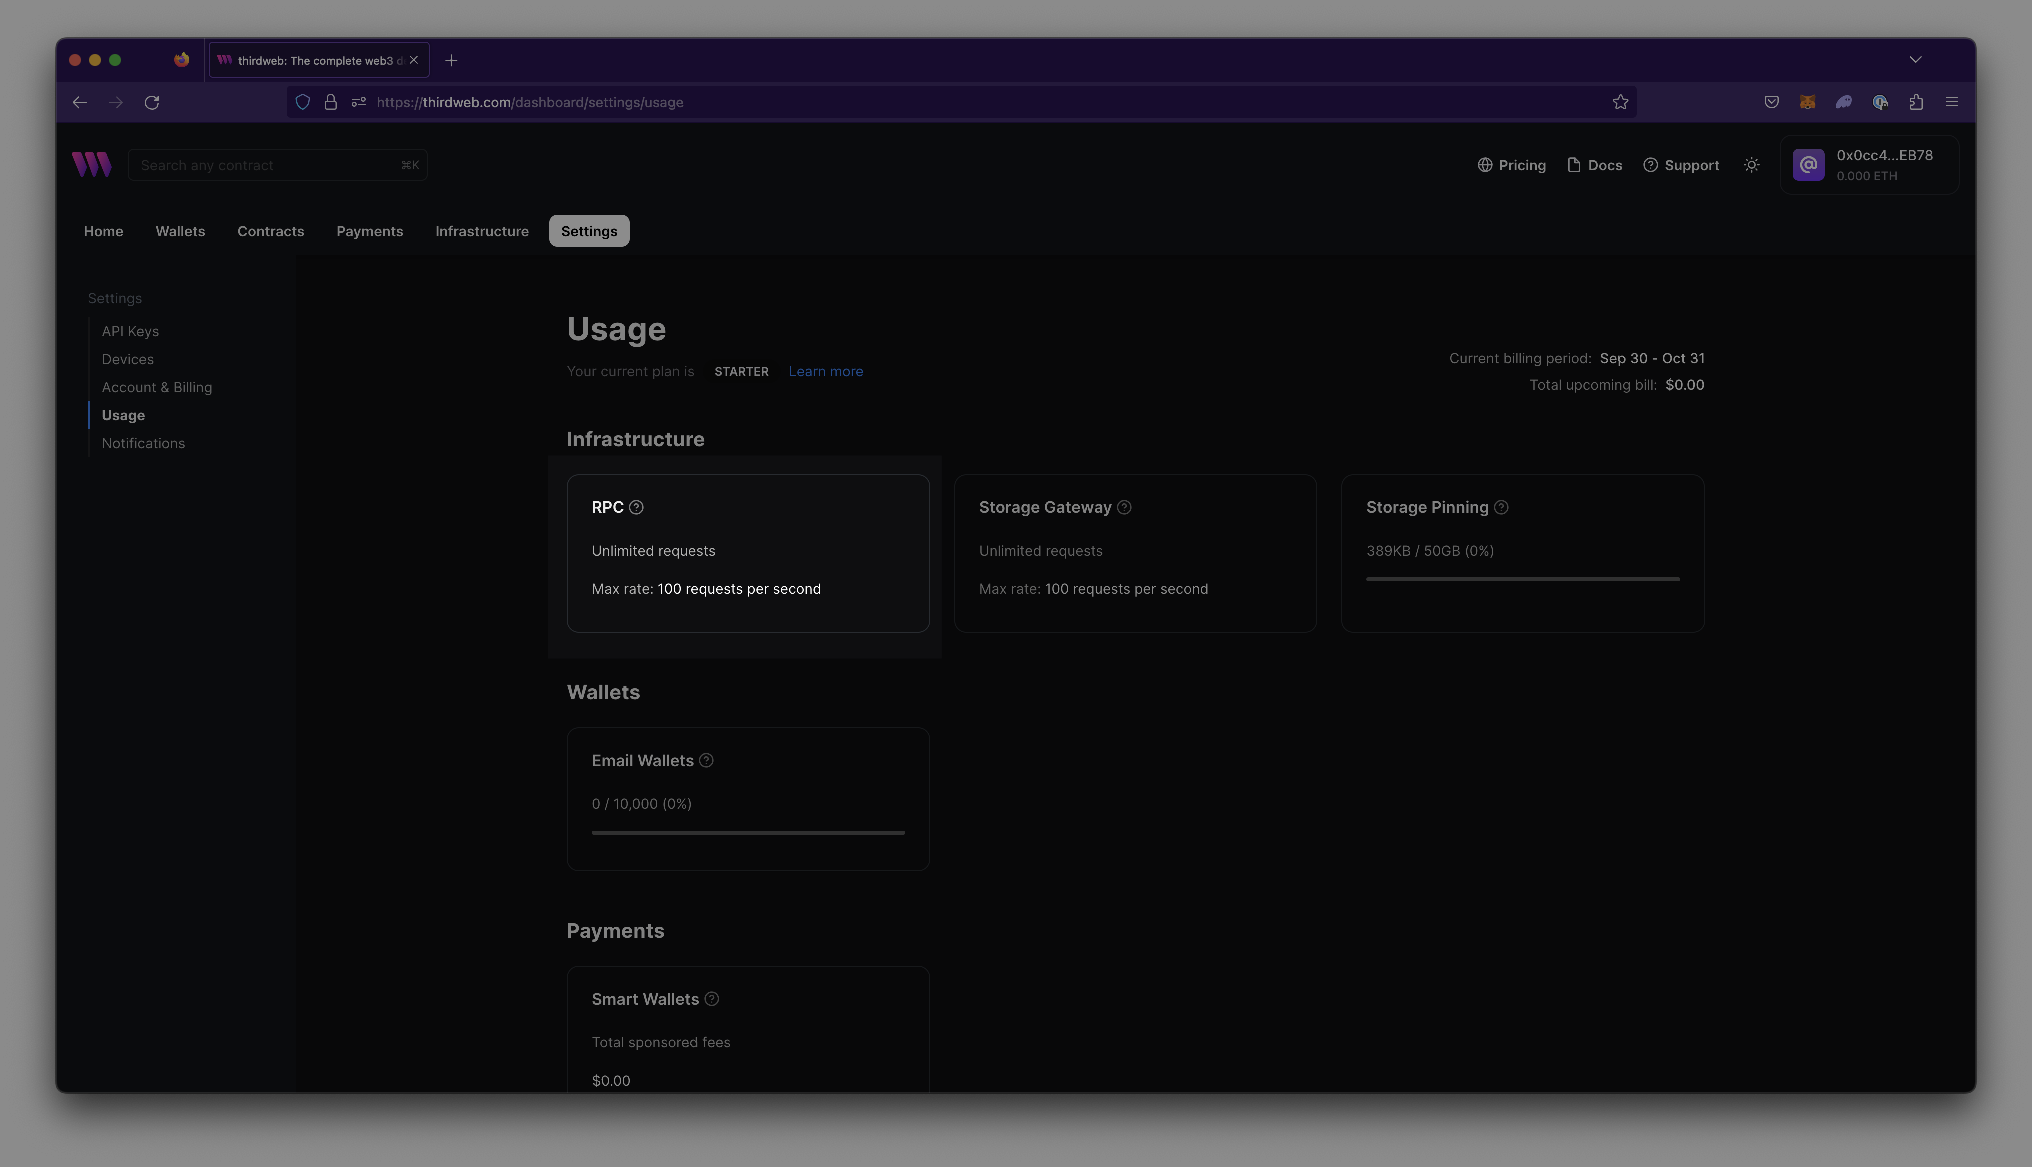Open the wallet account 0x0cc4...EB78 dropdown

1868,165
